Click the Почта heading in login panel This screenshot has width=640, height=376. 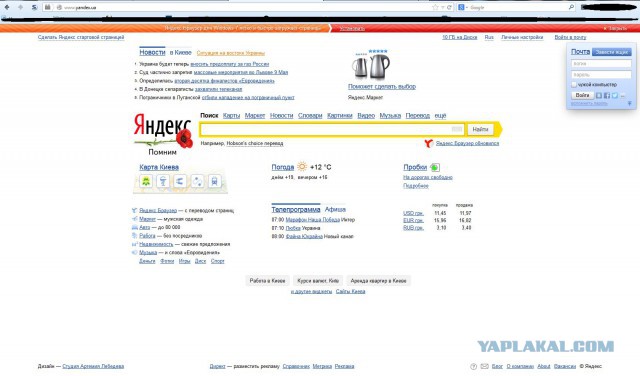tap(580, 51)
